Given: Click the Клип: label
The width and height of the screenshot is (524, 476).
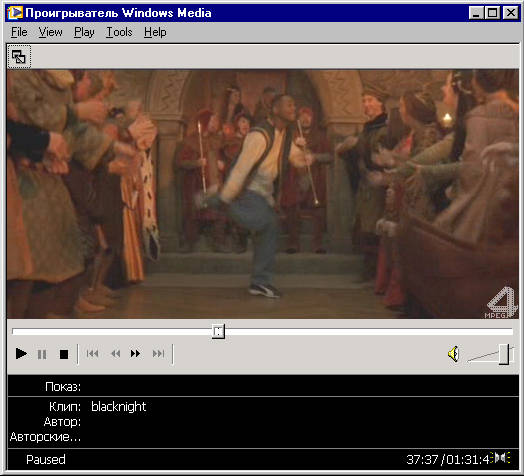Looking at the screenshot, I should coord(65,406).
